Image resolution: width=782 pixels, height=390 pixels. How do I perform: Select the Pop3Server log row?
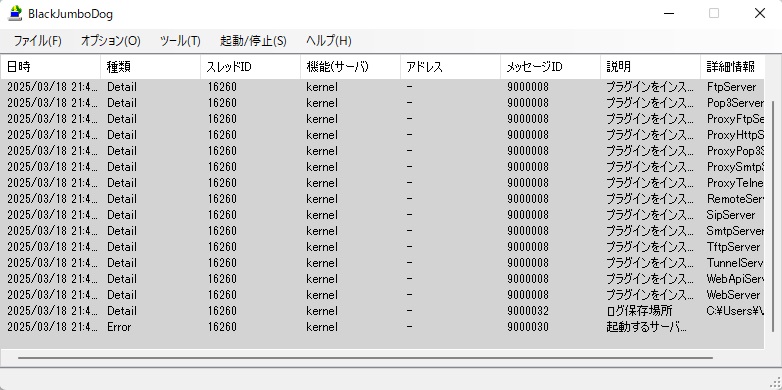click(382, 103)
